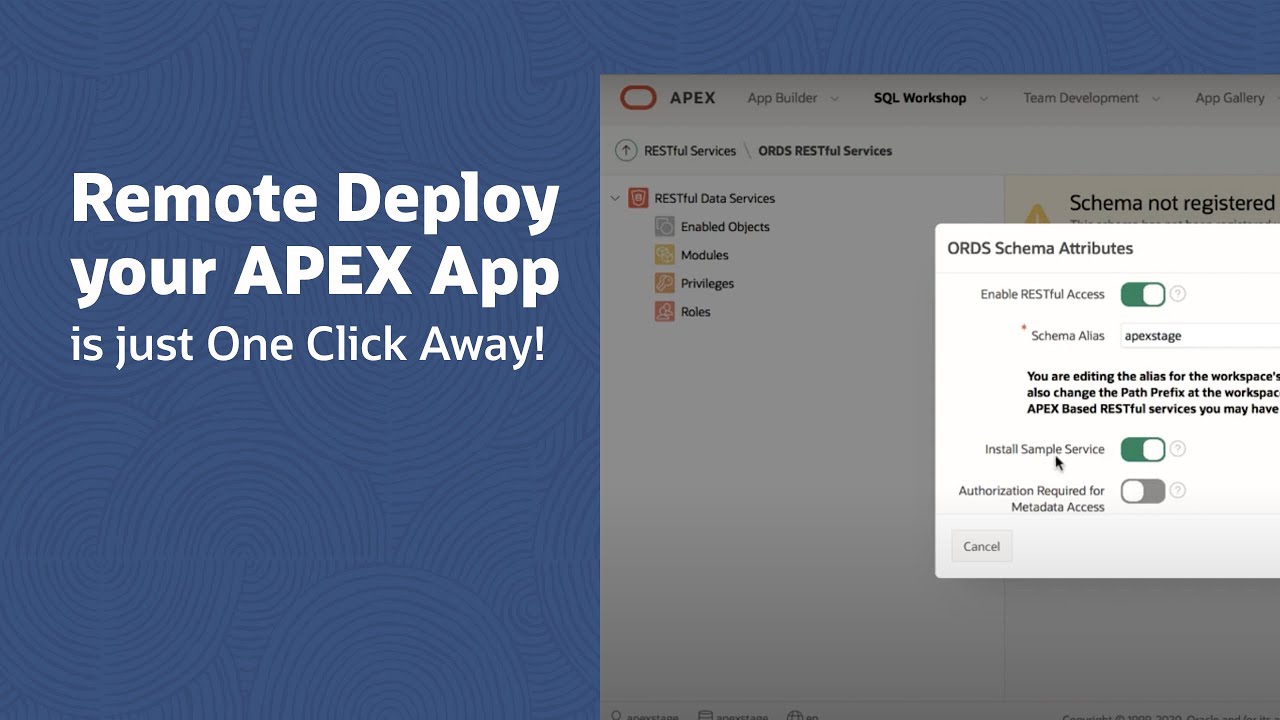Open the SQL Workshop menu

pyautogui.click(x=920, y=98)
